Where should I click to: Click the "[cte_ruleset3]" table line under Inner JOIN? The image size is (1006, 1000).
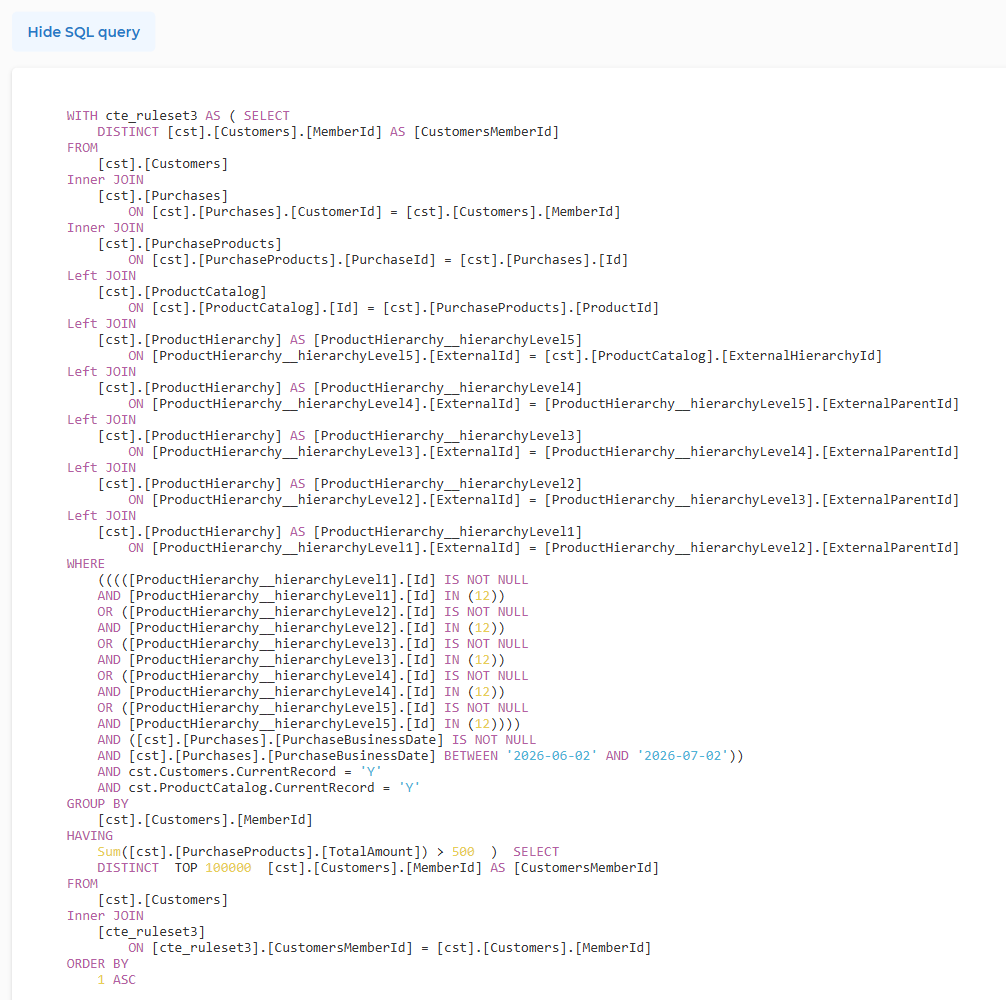tap(151, 932)
